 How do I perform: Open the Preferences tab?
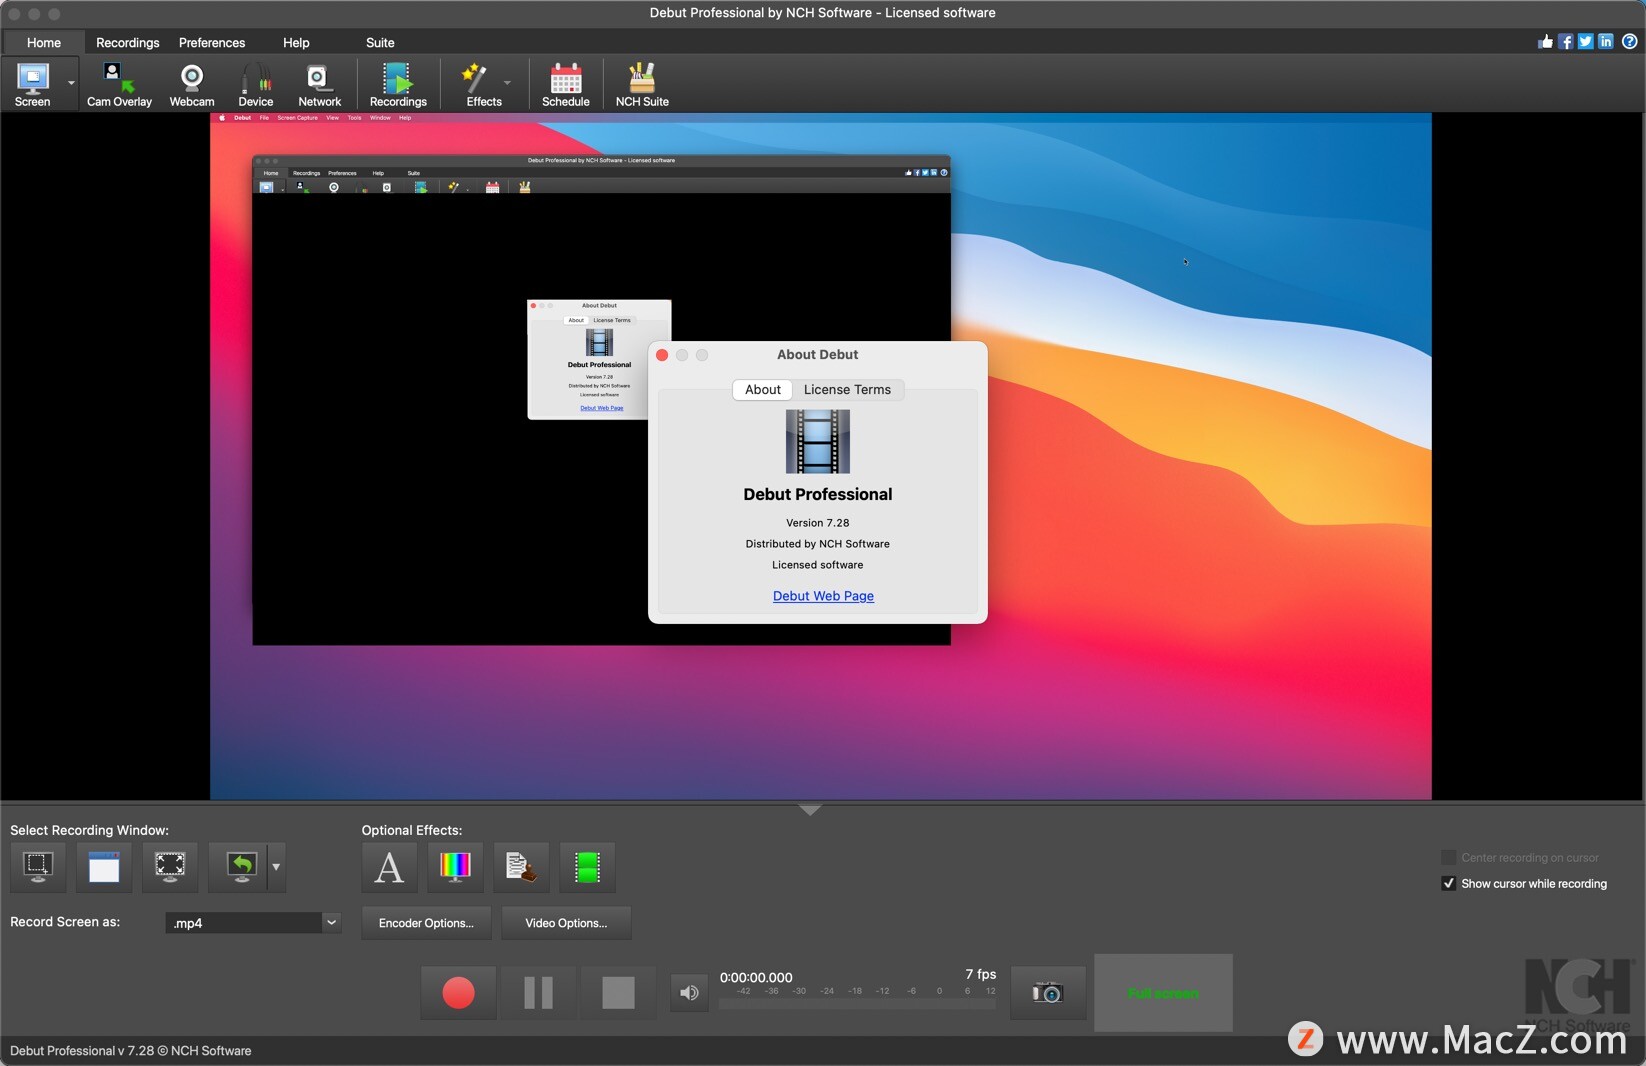[212, 42]
